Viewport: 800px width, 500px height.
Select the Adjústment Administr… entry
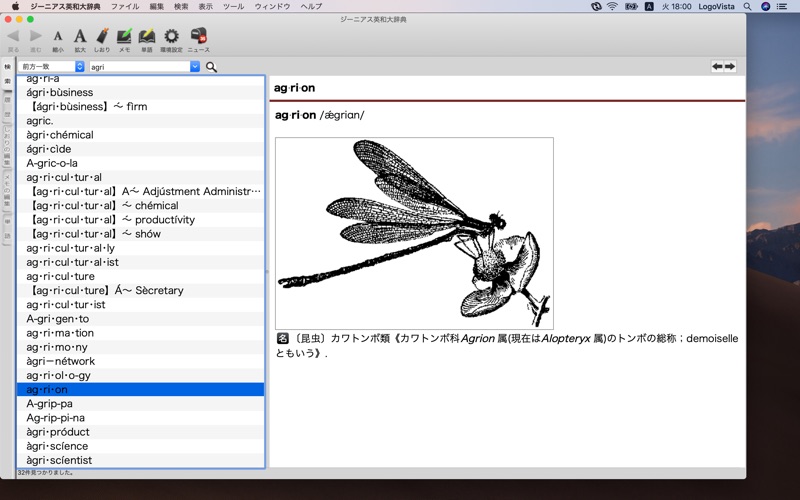tap(140, 191)
